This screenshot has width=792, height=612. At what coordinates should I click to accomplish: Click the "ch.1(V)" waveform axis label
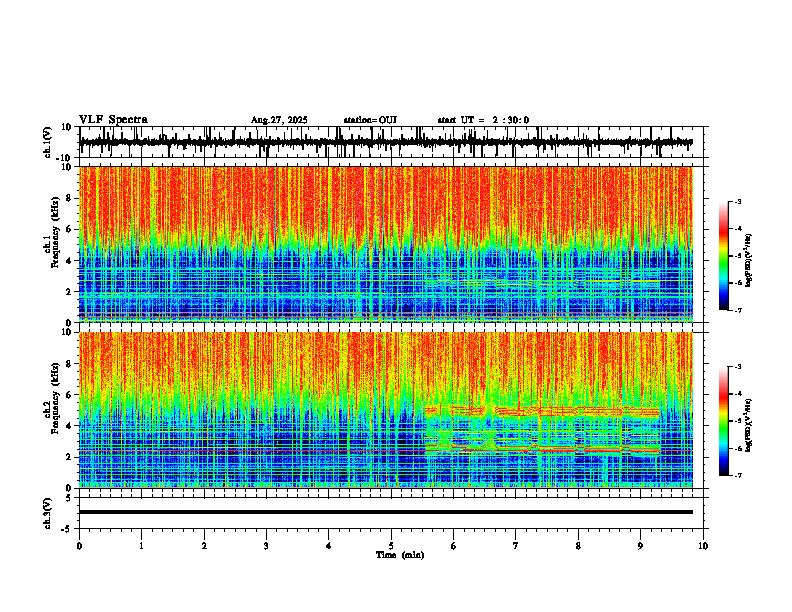(x=48, y=142)
